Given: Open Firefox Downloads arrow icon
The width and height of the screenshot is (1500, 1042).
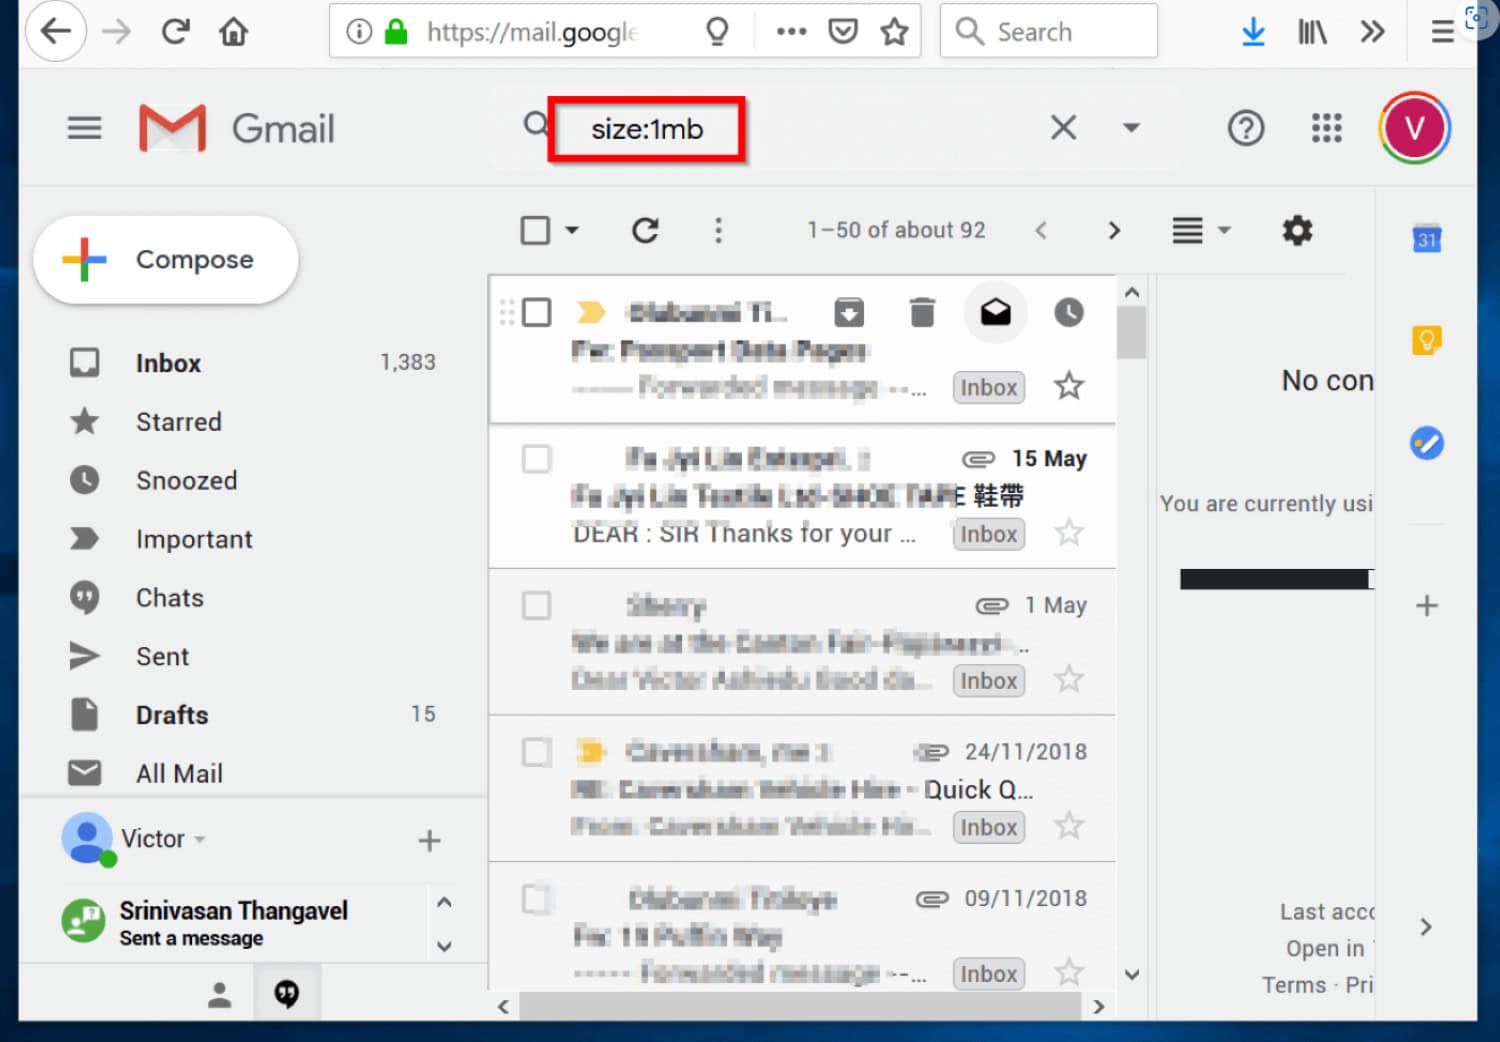Looking at the screenshot, I should (1253, 32).
